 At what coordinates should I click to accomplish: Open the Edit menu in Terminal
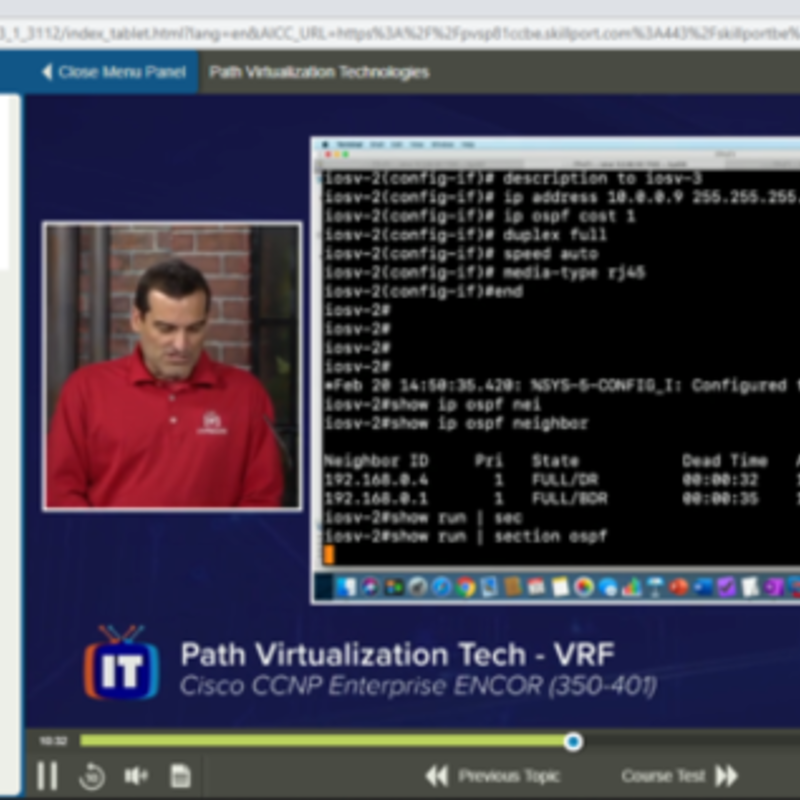click(397, 144)
